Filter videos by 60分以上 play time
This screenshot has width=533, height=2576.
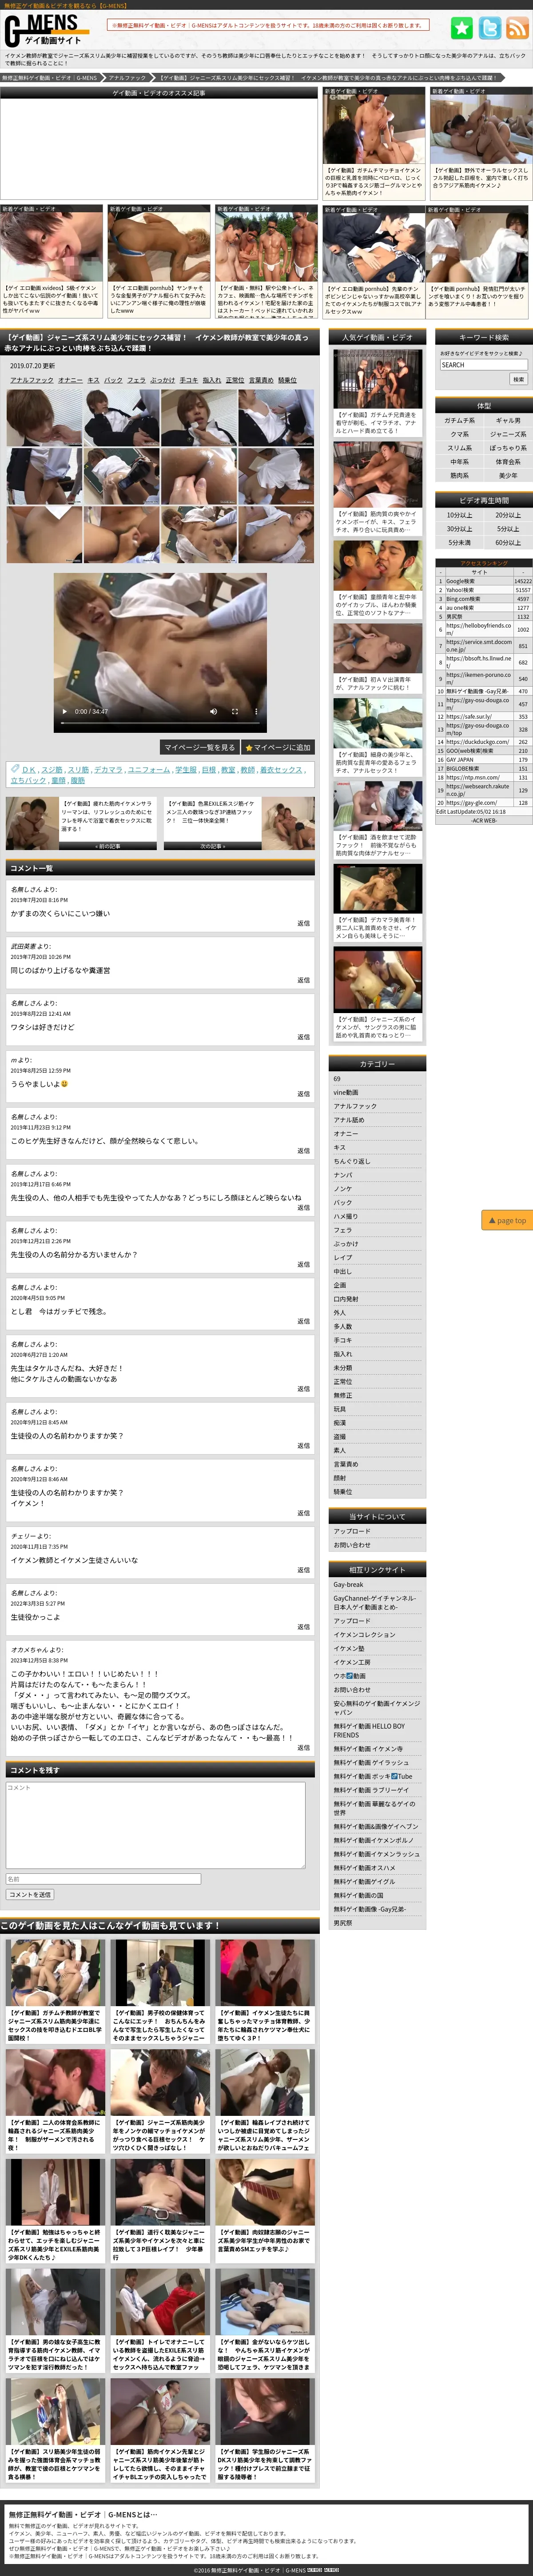coord(508,543)
